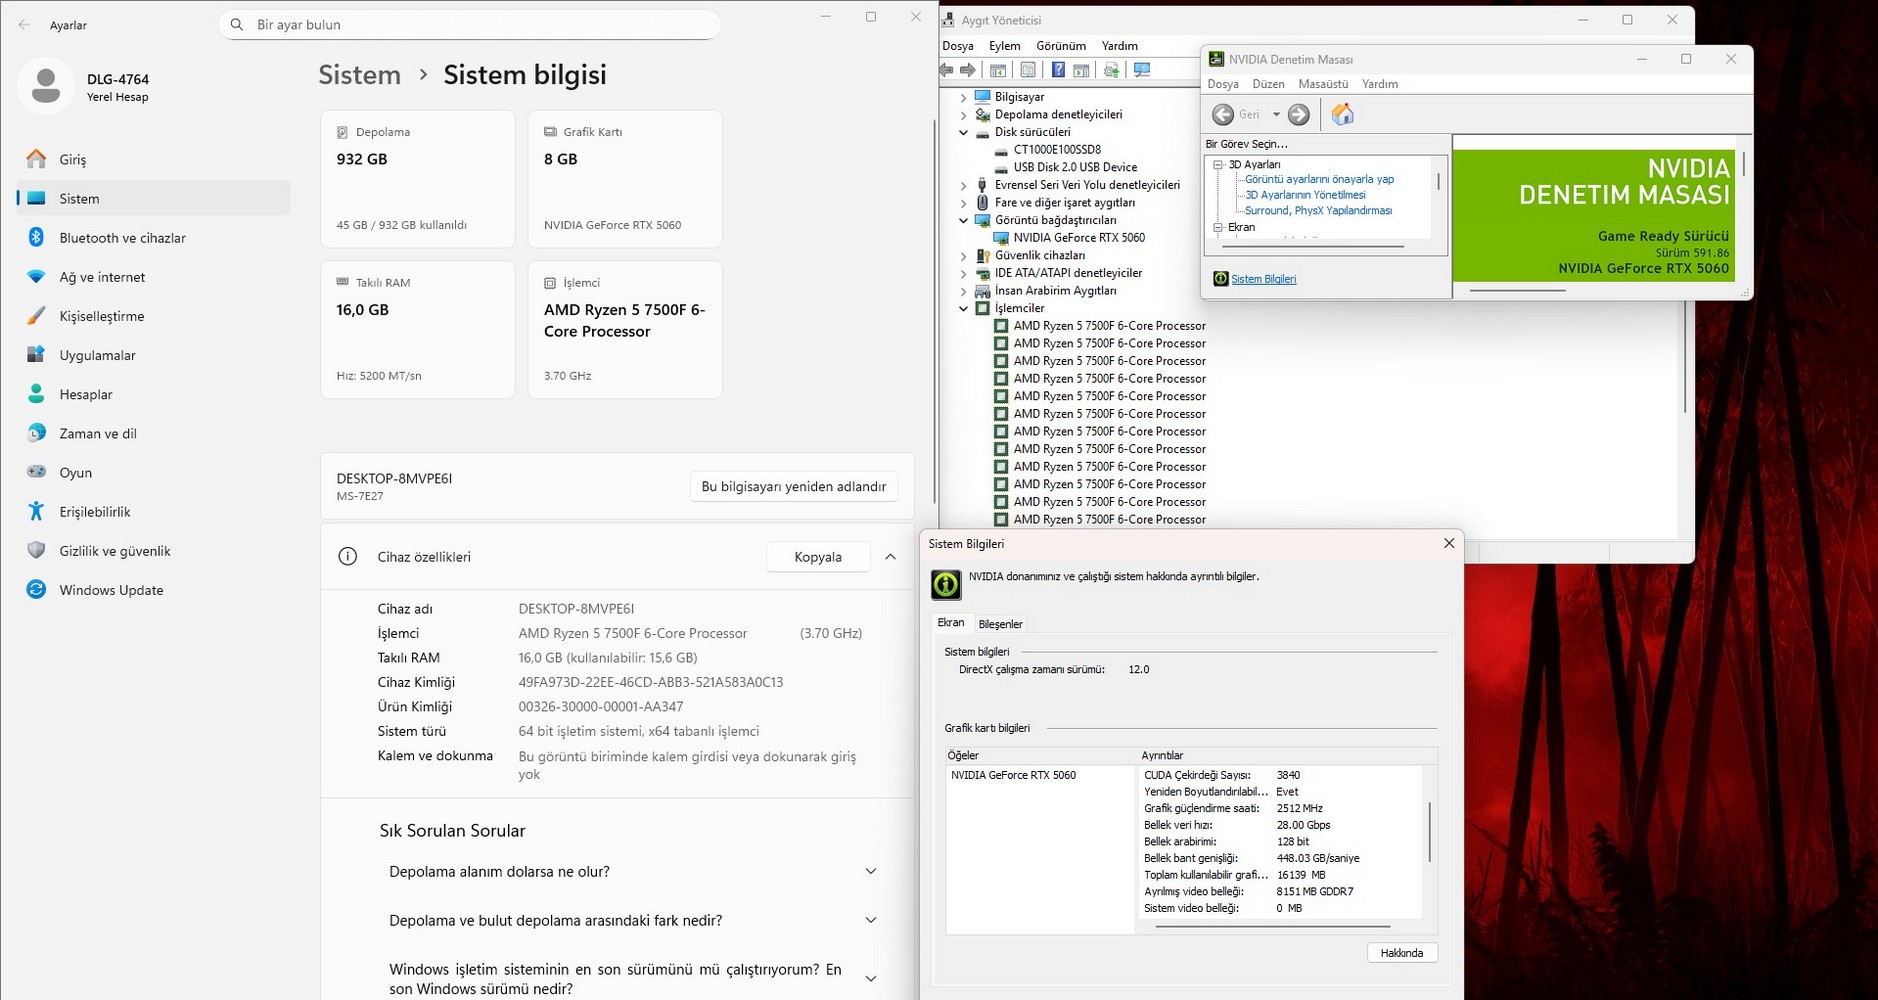Expand the Güvenlik cihazları device category
The width and height of the screenshot is (1878, 1000).
[x=964, y=256]
